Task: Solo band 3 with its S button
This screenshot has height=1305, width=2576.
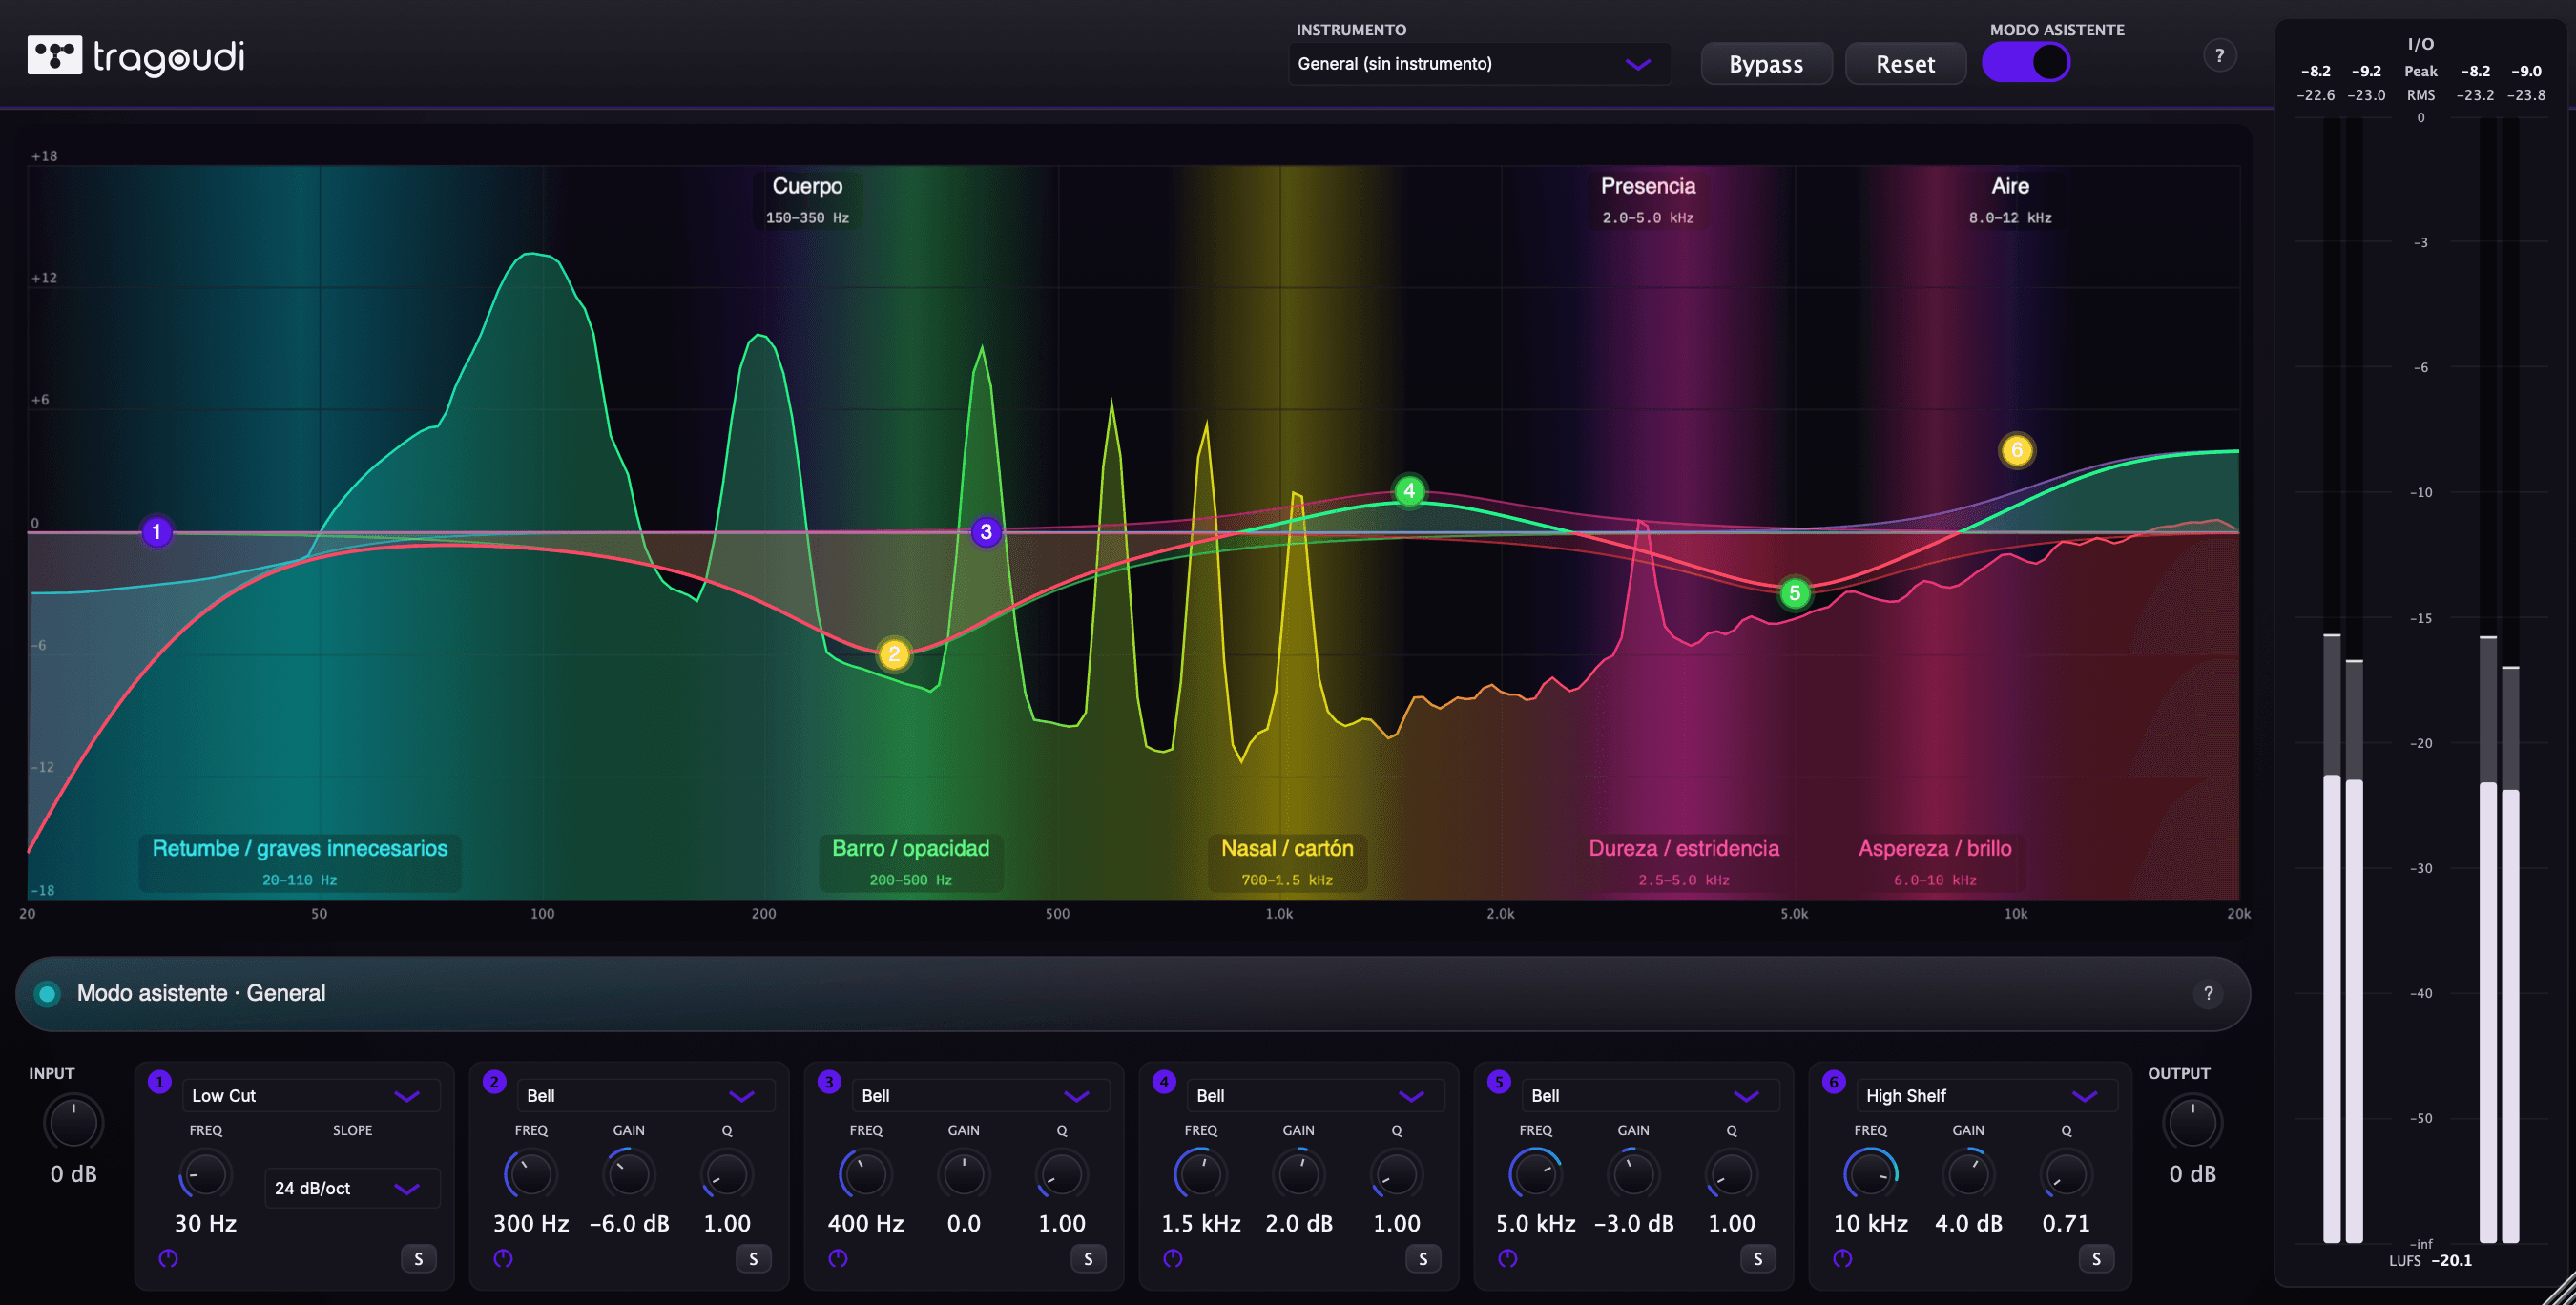Action: [x=1088, y=1259]
